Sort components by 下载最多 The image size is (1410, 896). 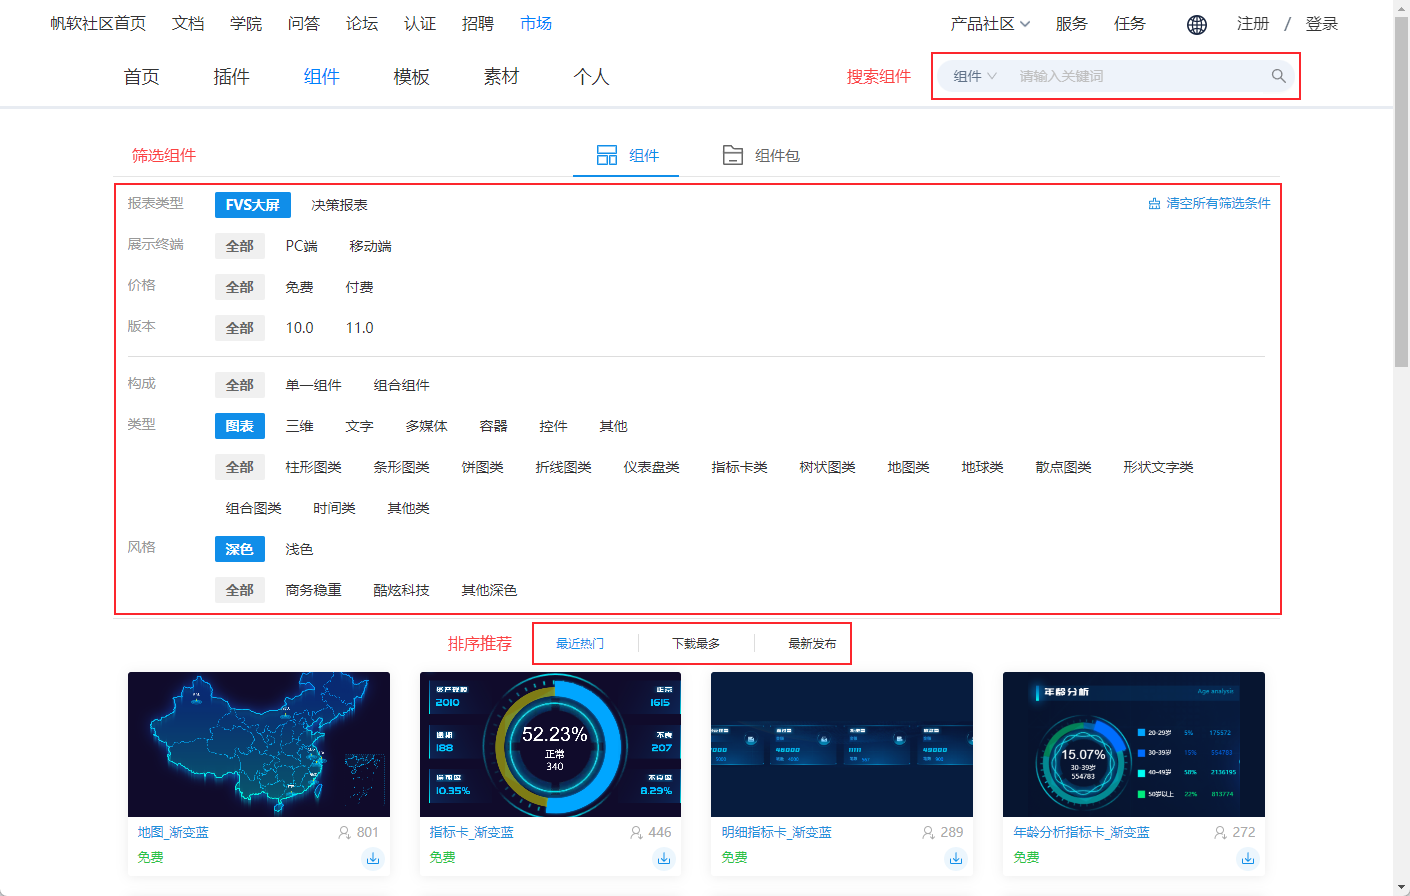[x=696, y=644]
